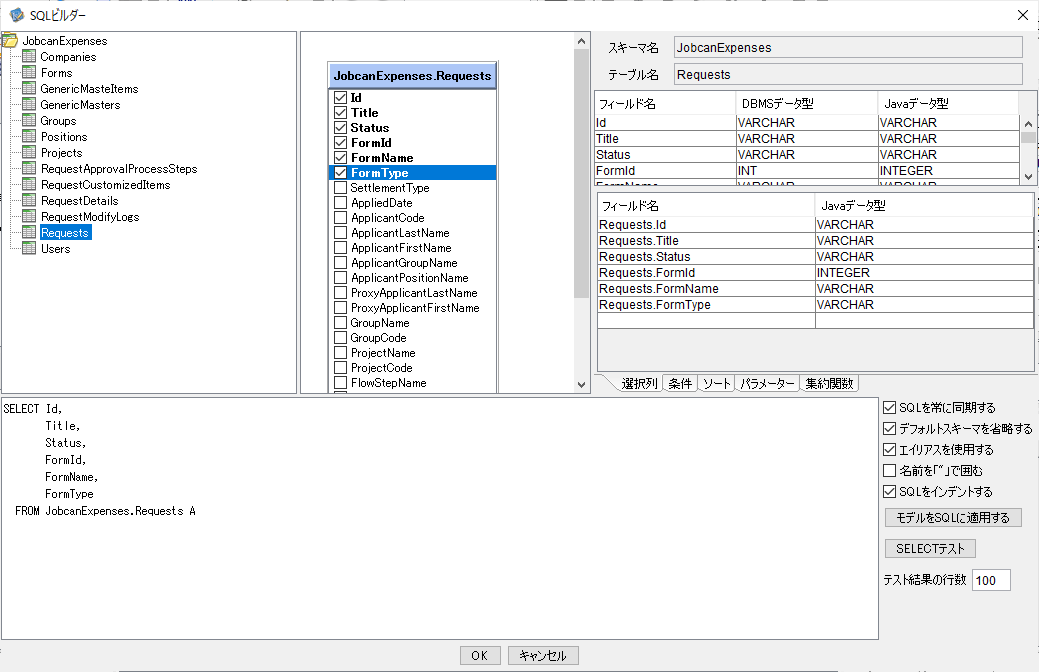This screenshot has height=672, width=1039.
Task: Toggle SQLをインデントする checkbox
Action: click(890, 492)
